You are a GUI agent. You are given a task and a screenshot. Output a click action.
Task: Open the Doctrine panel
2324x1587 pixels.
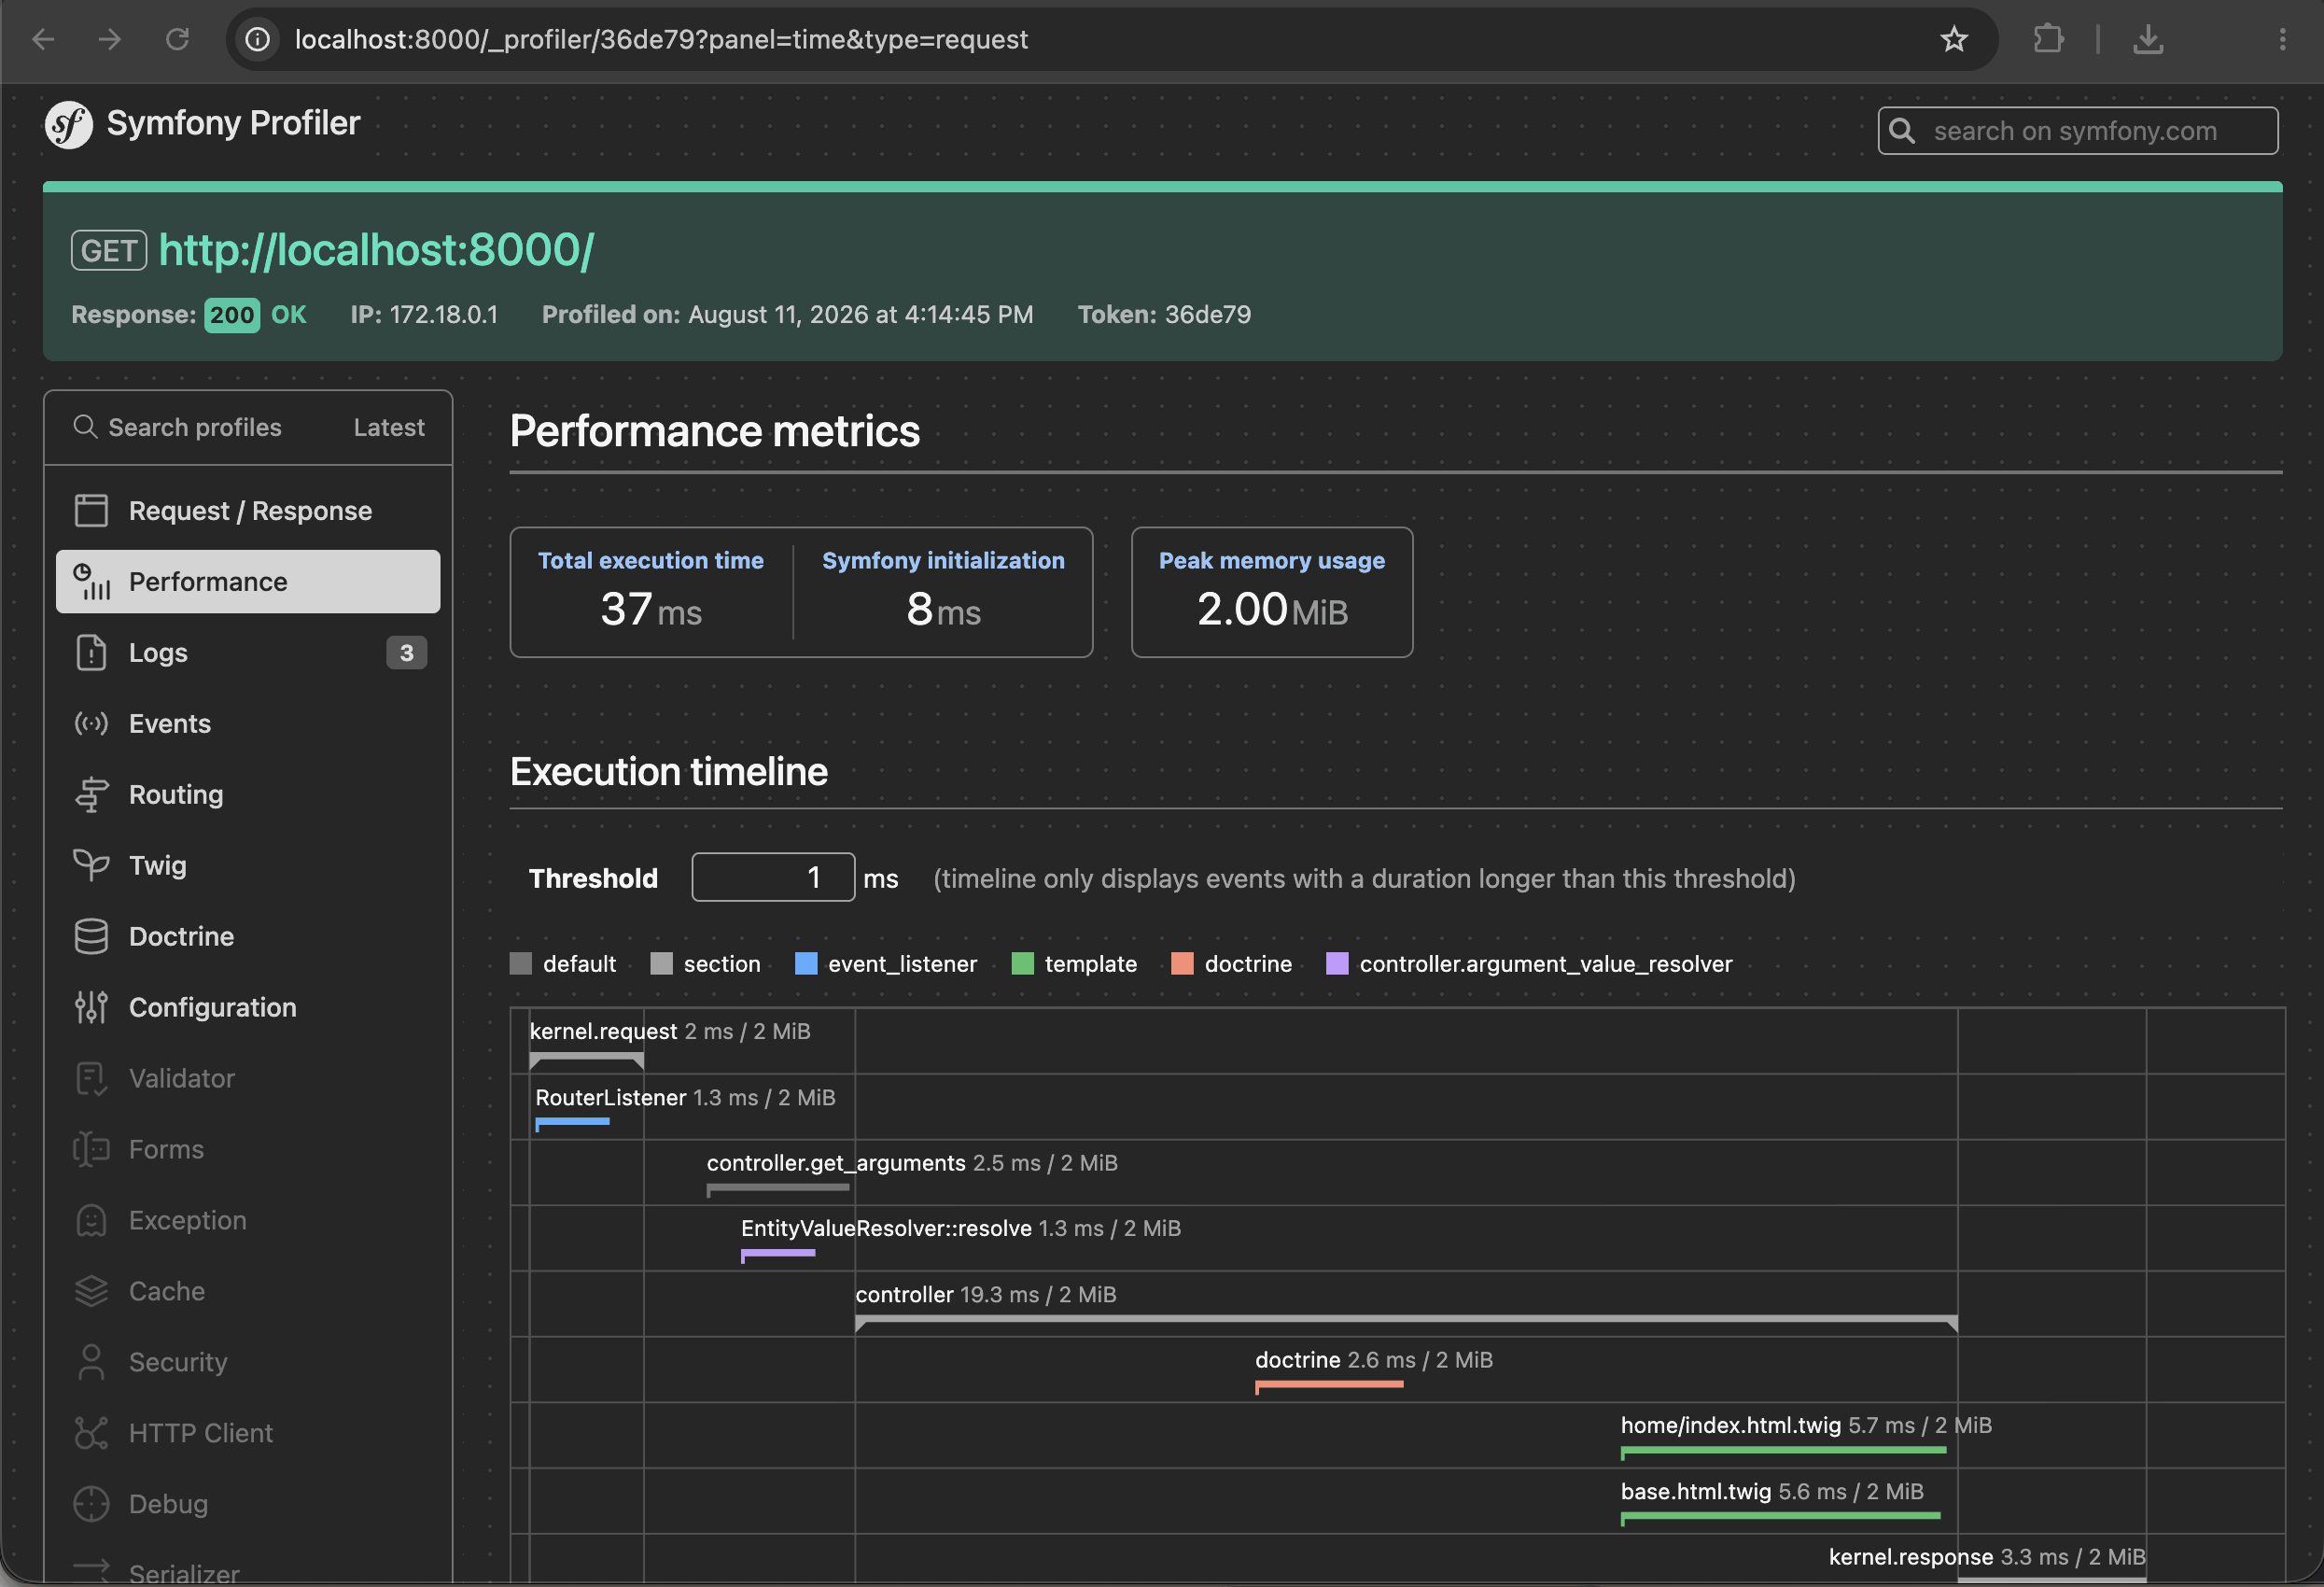(x=248, y=936)
